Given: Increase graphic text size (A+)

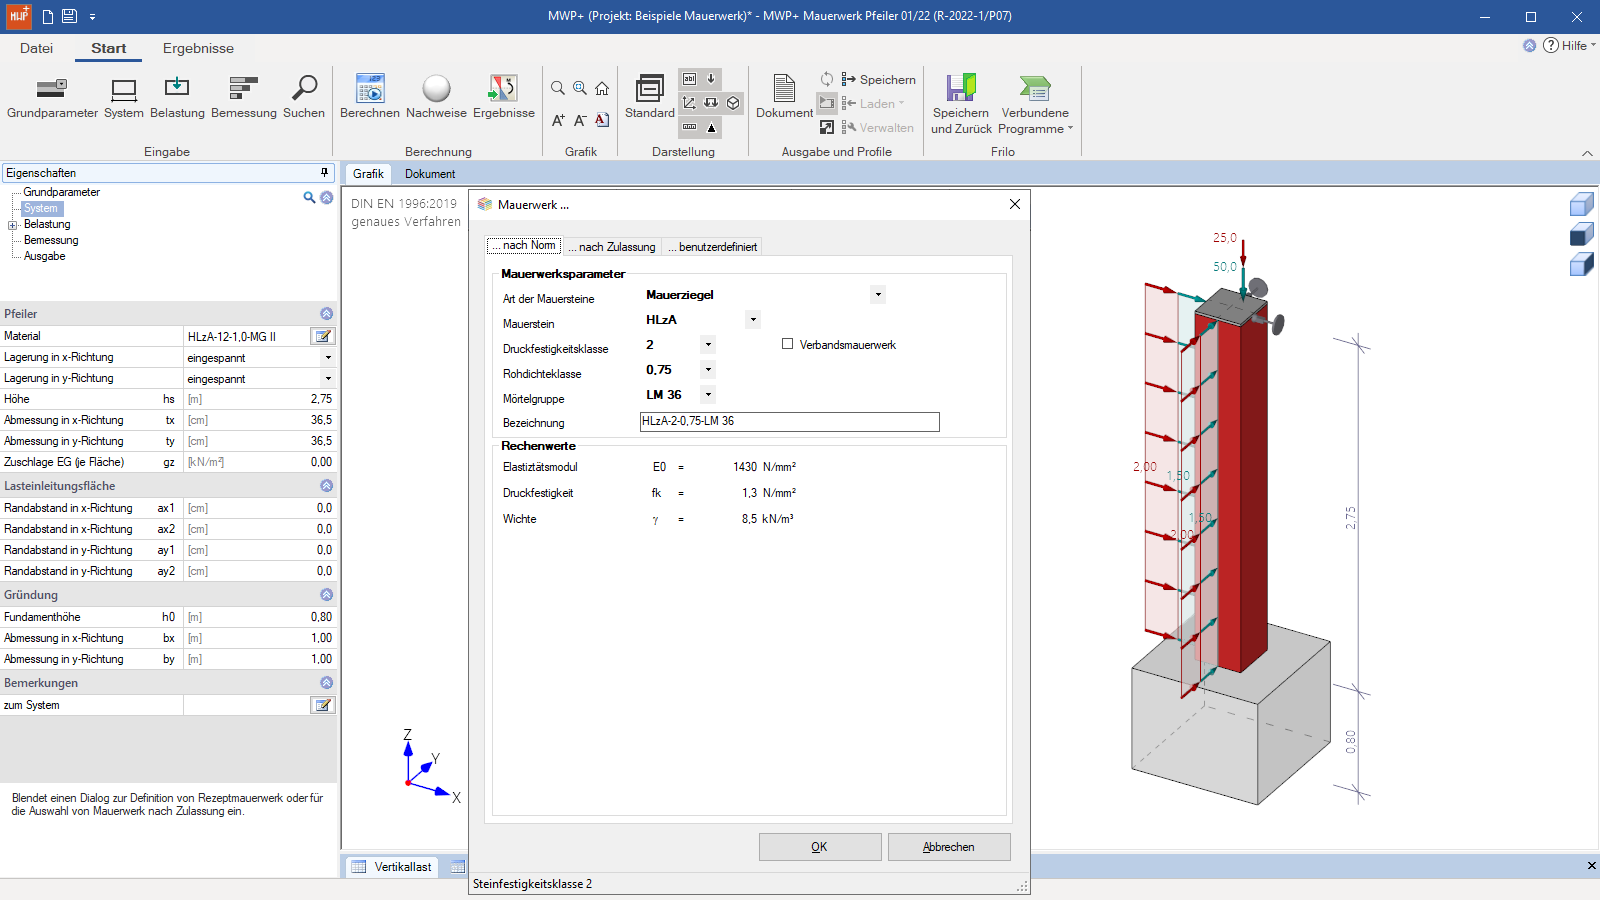Looking at the screenshot, I should [x=558, y=120].
